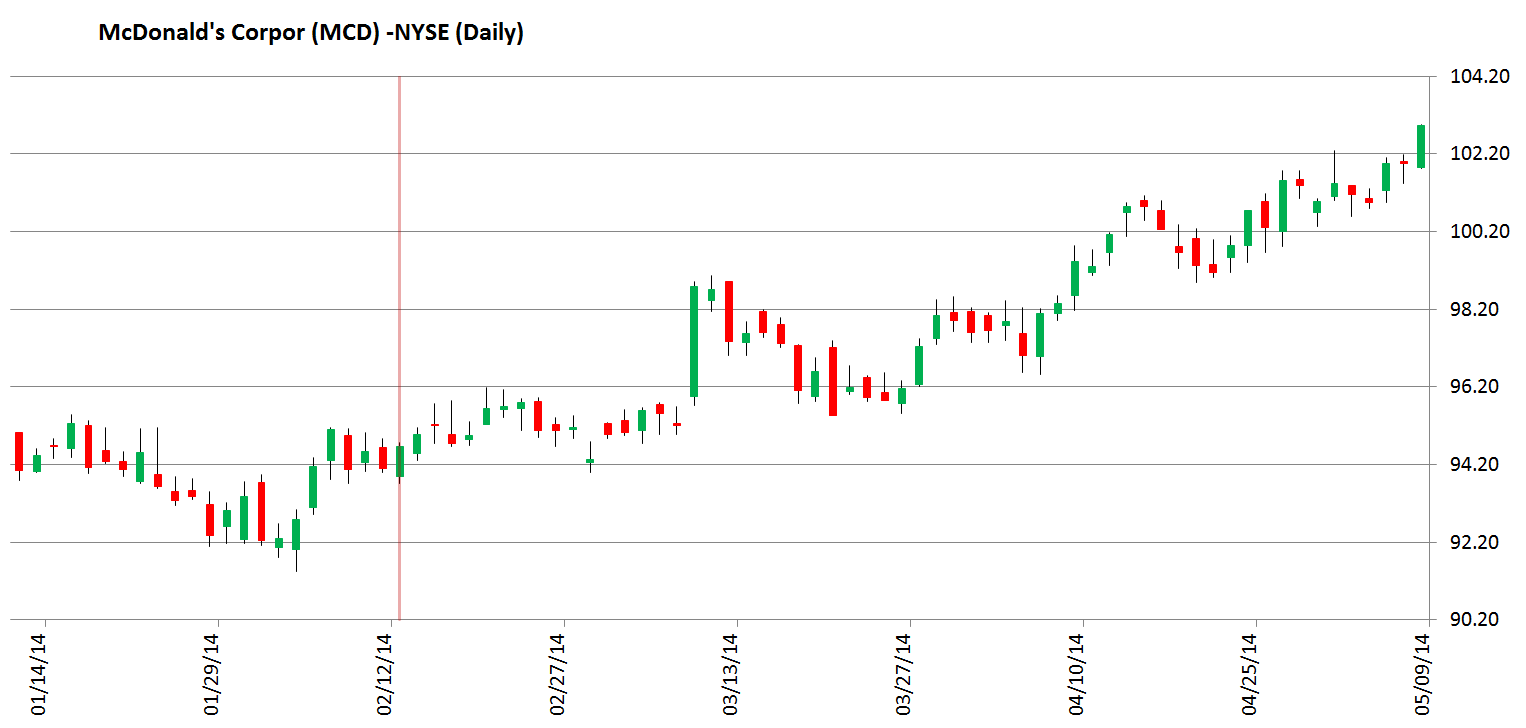Click the 04/10/14 date label

pos(1078,674)
